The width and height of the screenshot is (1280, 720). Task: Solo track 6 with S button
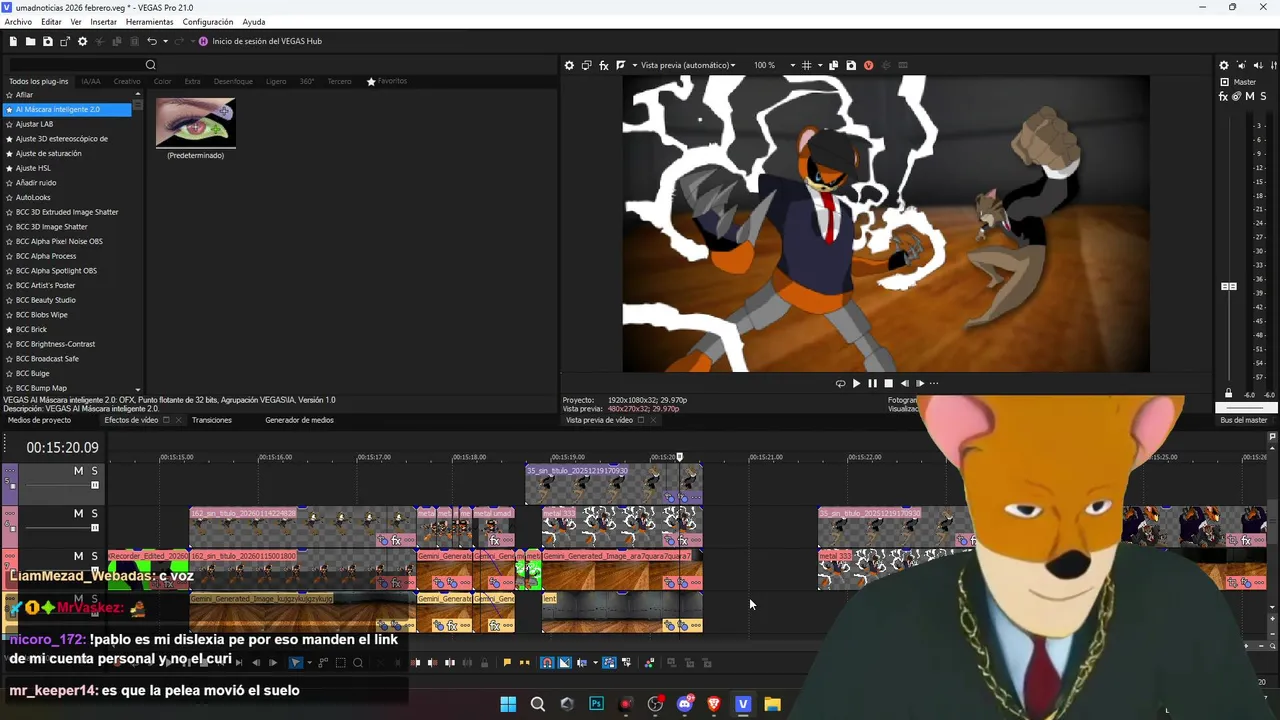(x=95, y=513)
